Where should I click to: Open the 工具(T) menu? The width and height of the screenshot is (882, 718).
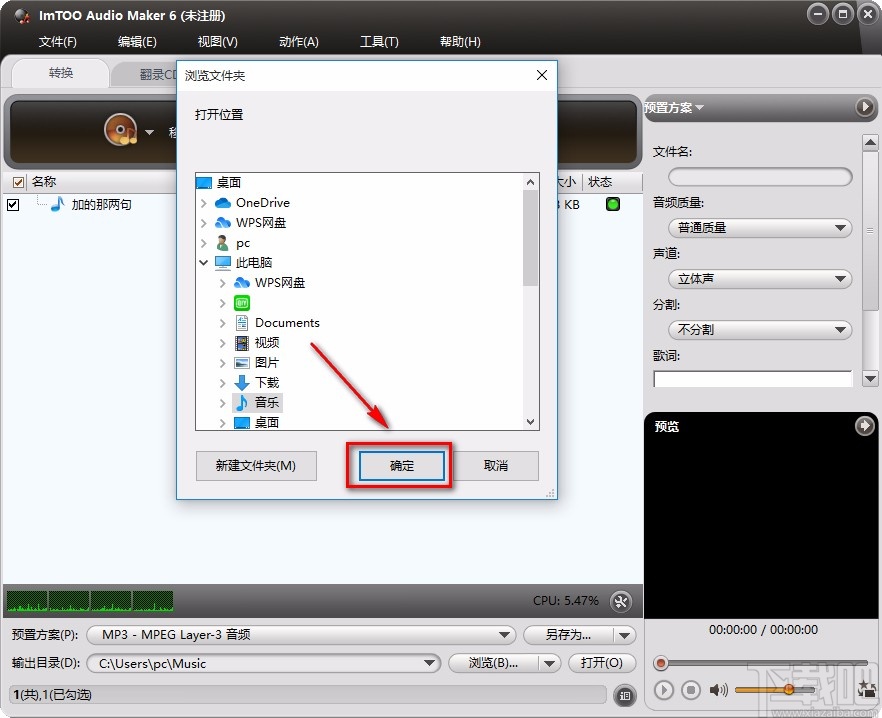tap(380, 41)
